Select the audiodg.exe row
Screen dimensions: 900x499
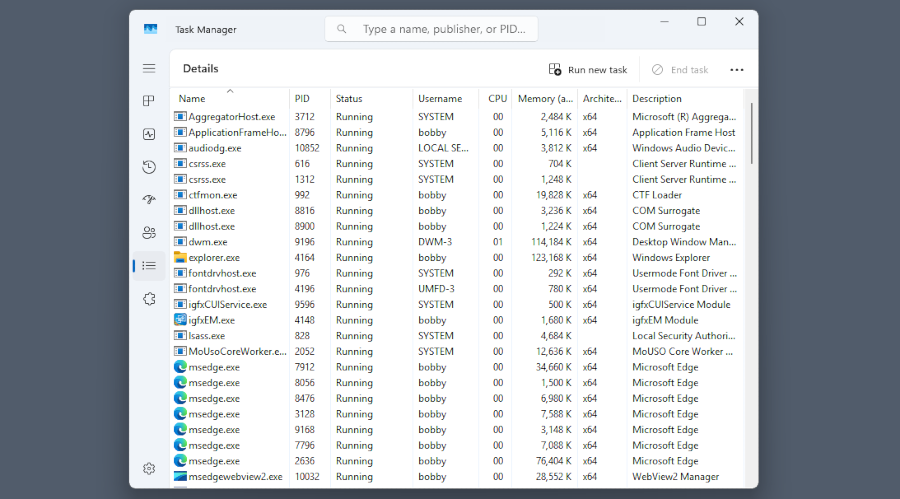coord(456,148)
